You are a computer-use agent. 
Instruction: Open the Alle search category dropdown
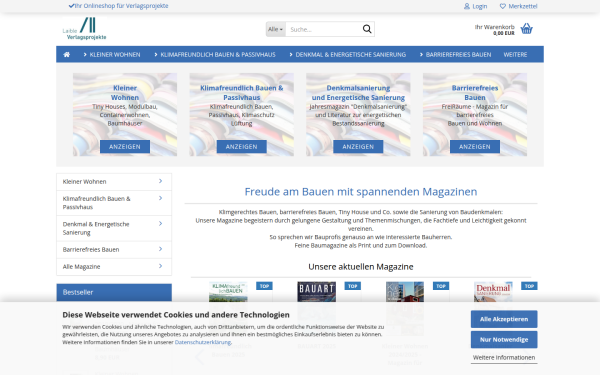tap(276, 29)
